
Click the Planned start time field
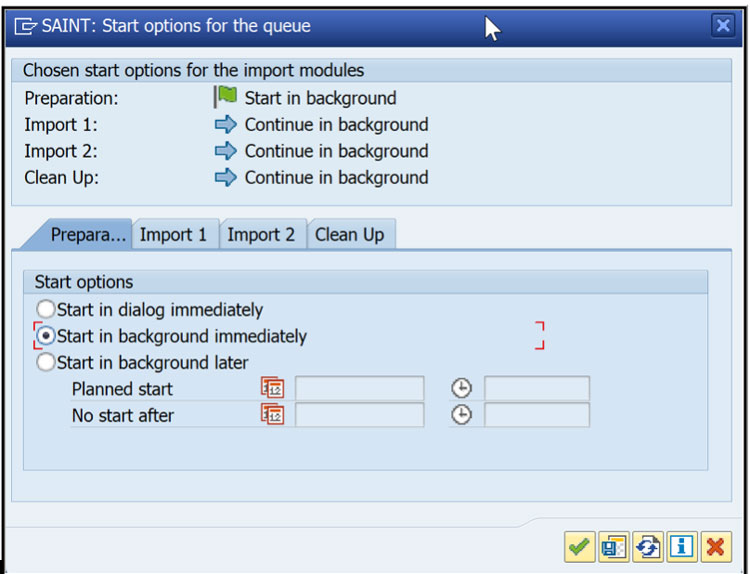point(536,388)
